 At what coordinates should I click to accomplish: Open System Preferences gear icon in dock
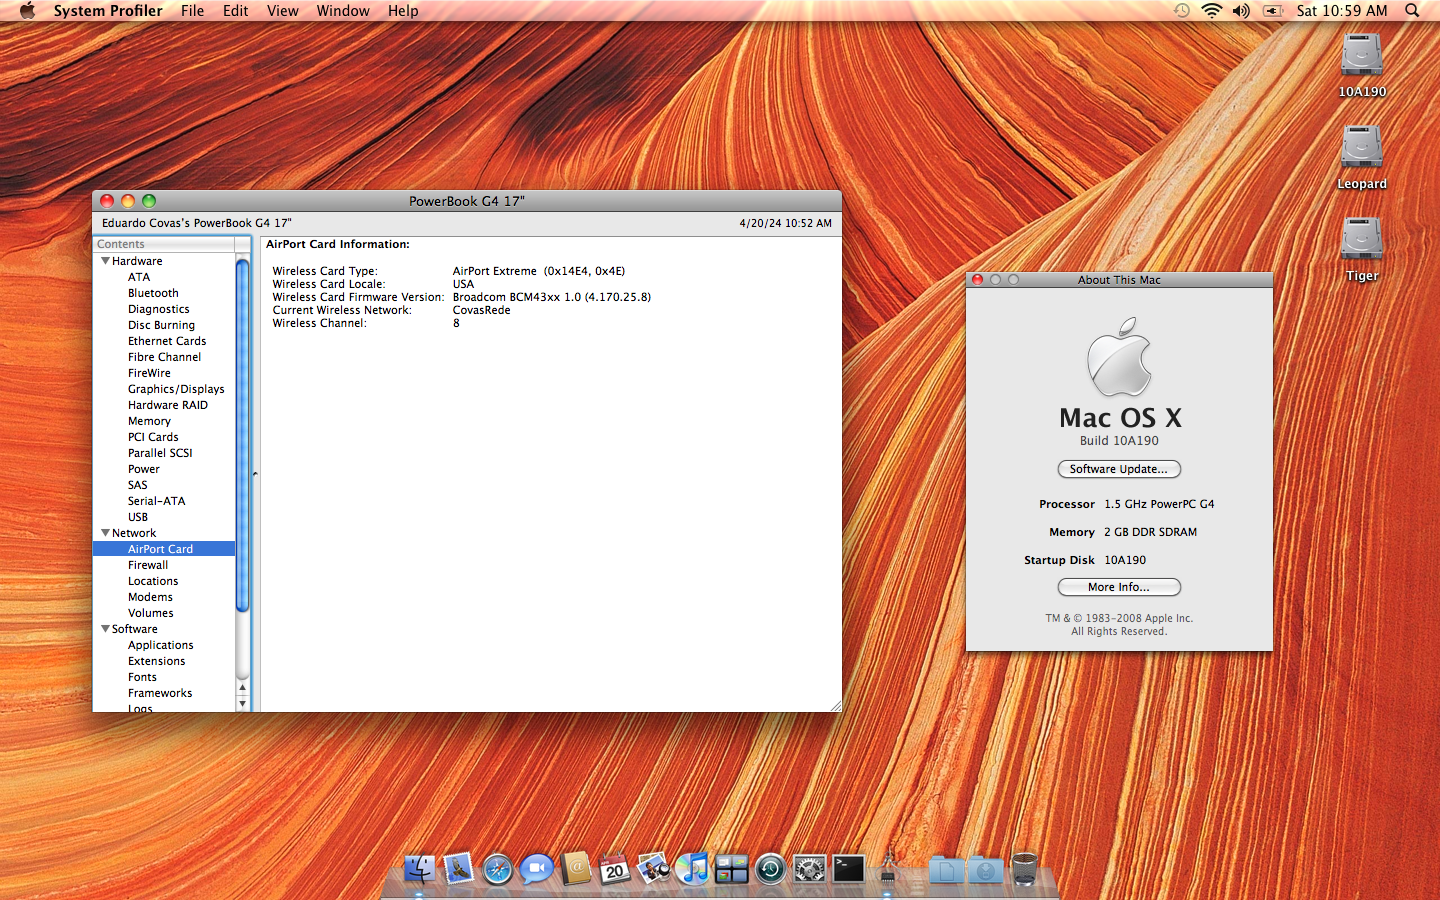809,869
